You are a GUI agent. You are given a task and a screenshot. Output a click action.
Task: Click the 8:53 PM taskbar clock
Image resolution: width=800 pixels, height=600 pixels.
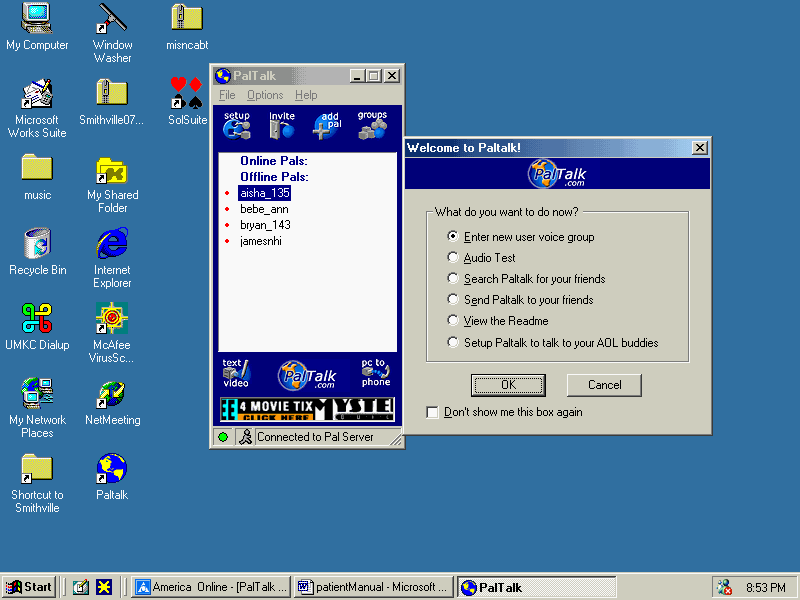[x=766, y=588]
